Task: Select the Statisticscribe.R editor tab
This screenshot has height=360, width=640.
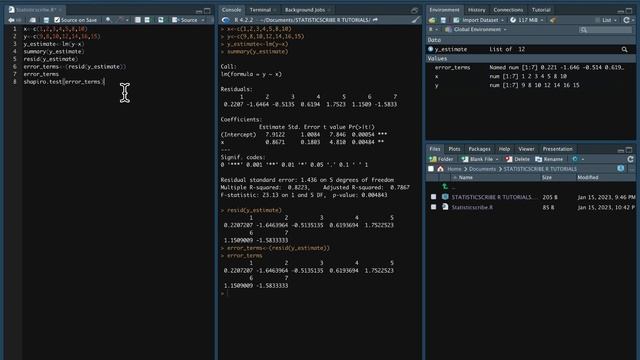Action: coord(36,9)
